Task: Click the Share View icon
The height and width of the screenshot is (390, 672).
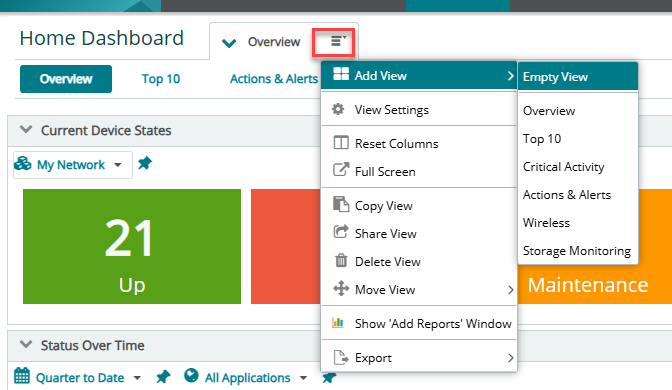Action: click(341, 232)
